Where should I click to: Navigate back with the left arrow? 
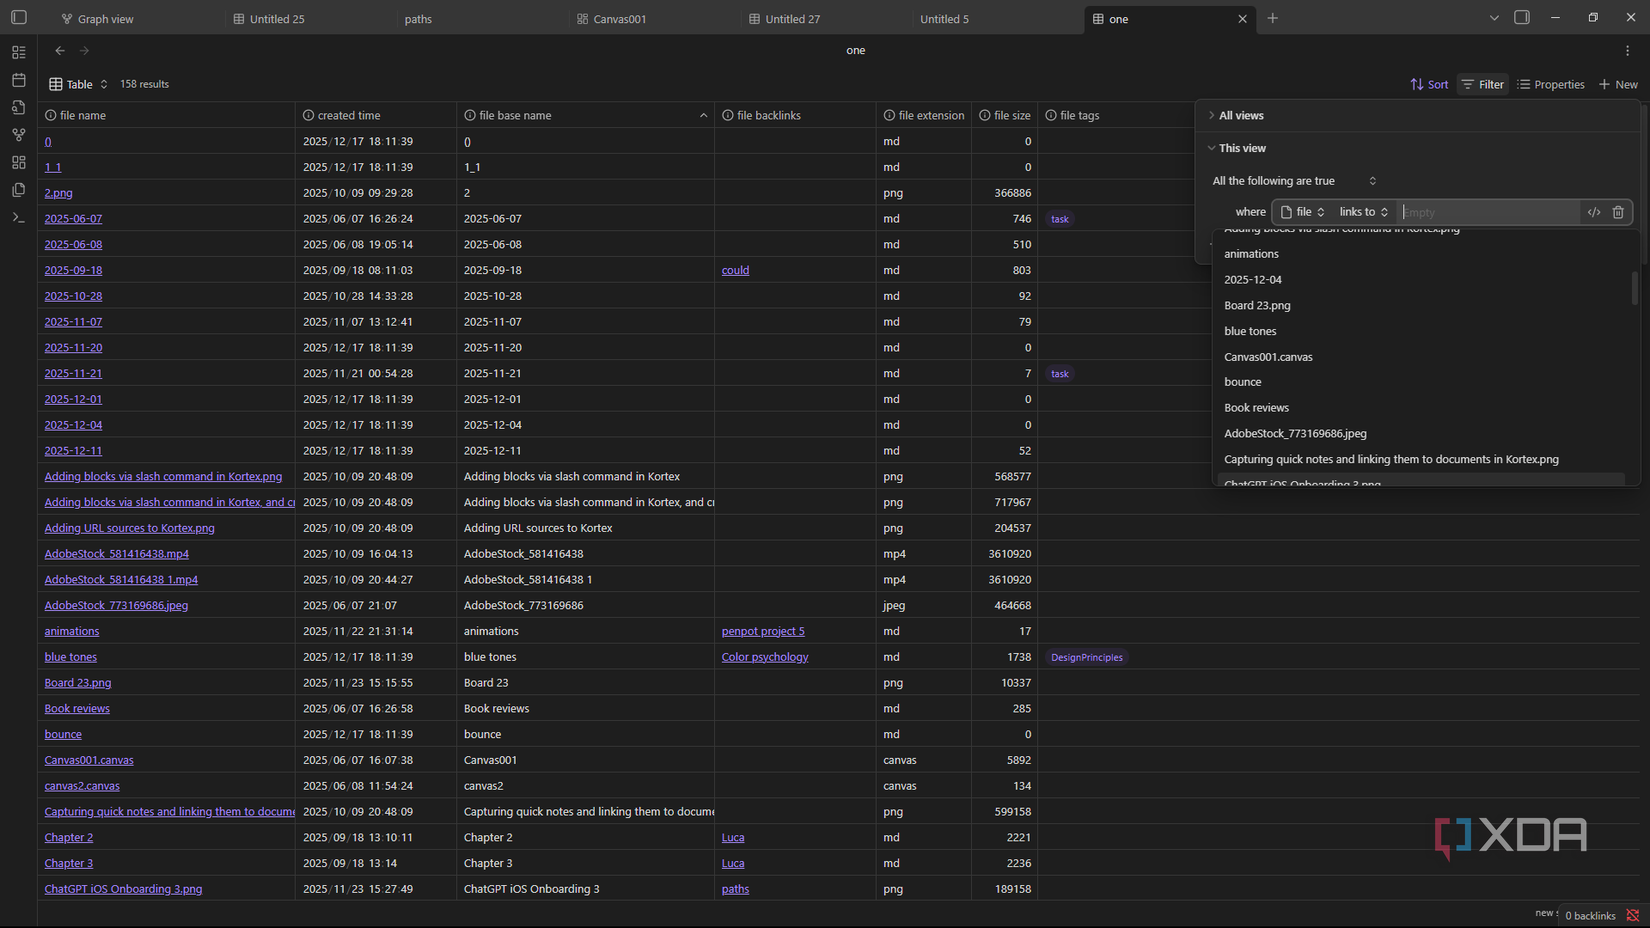pyautogui.click(x=60, y=50)
